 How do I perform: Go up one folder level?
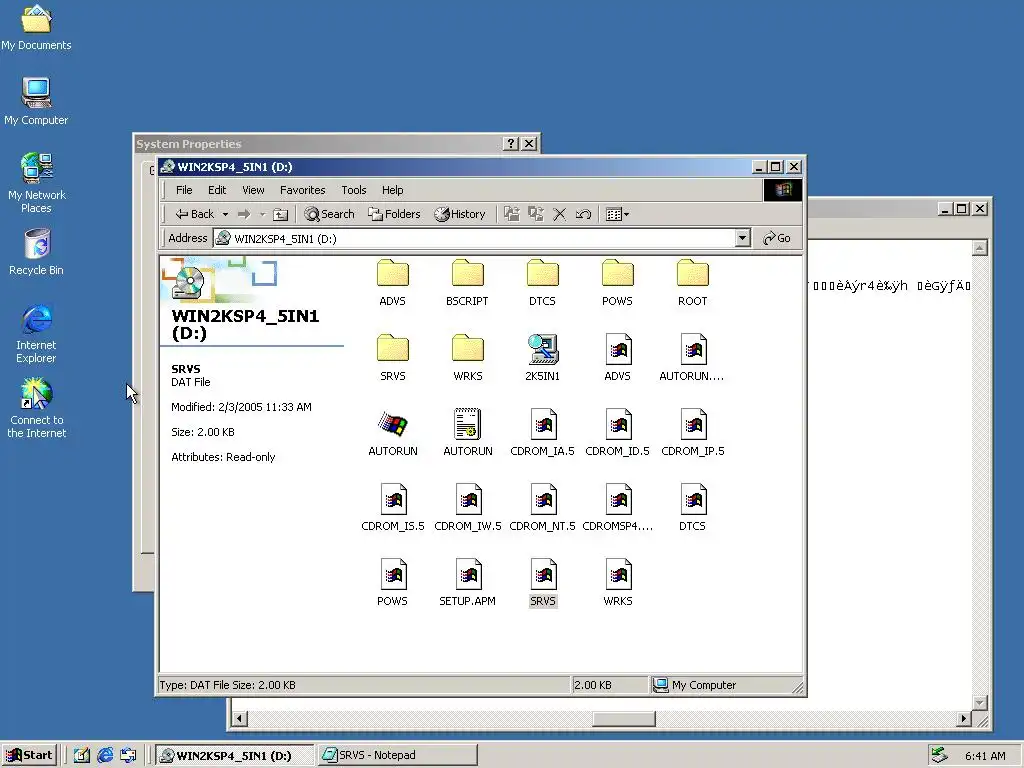pos(280,214)
